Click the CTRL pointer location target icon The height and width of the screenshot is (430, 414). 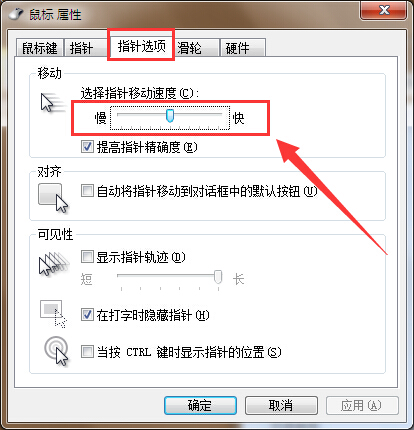point(56,351)
